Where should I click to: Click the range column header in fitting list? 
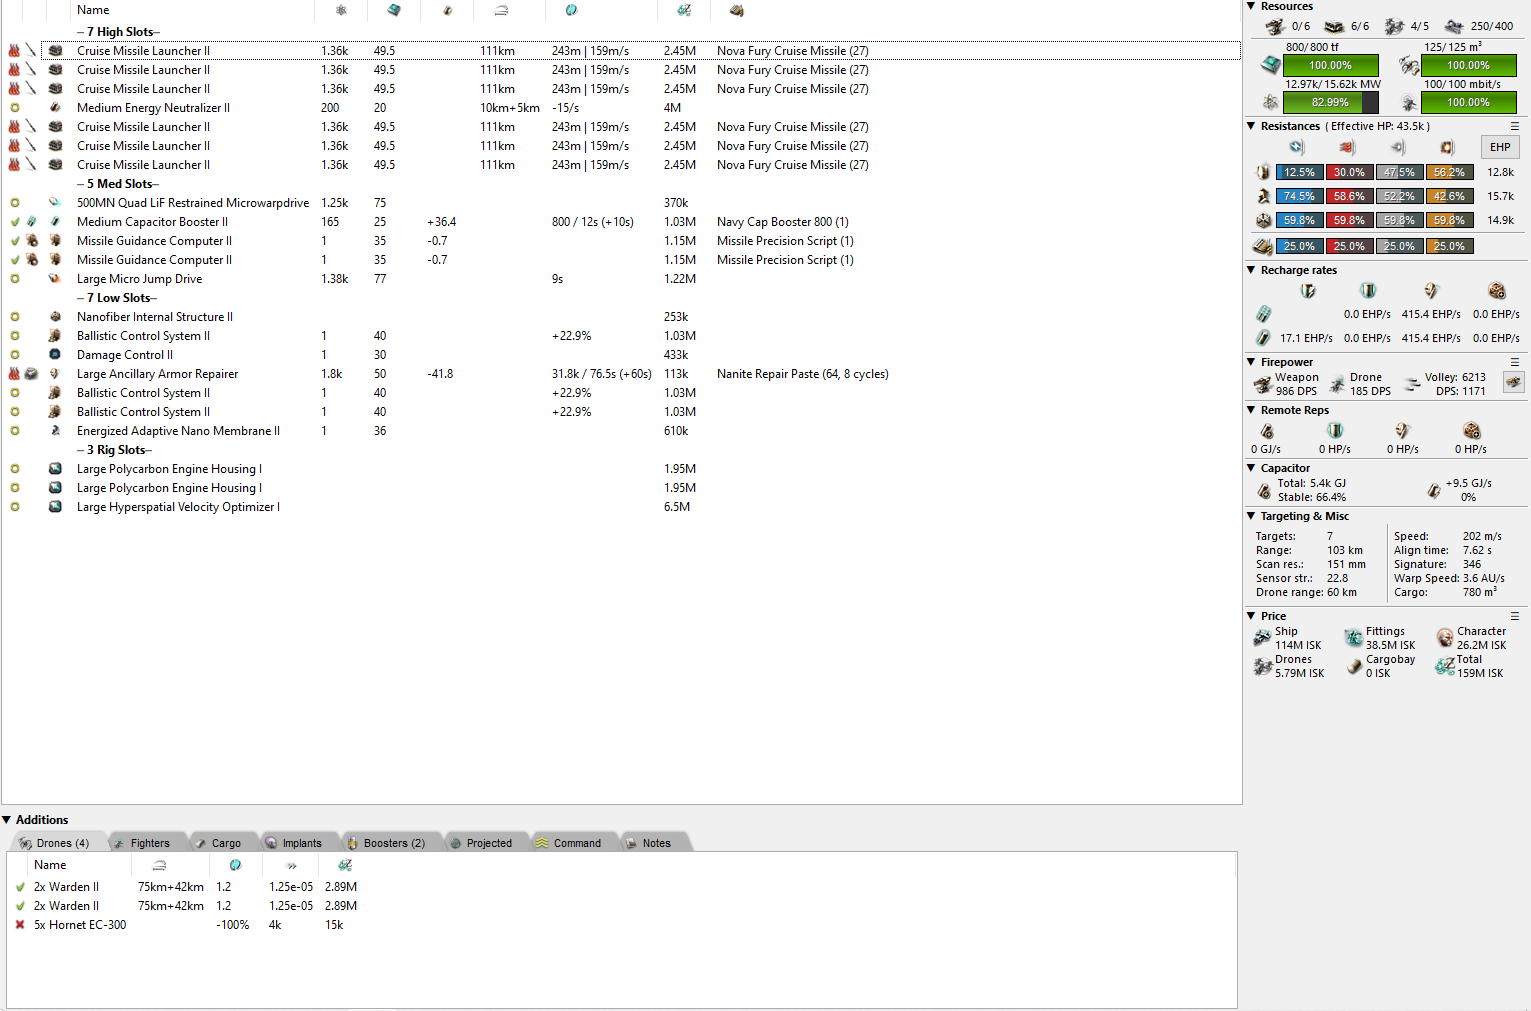[501, 10]
